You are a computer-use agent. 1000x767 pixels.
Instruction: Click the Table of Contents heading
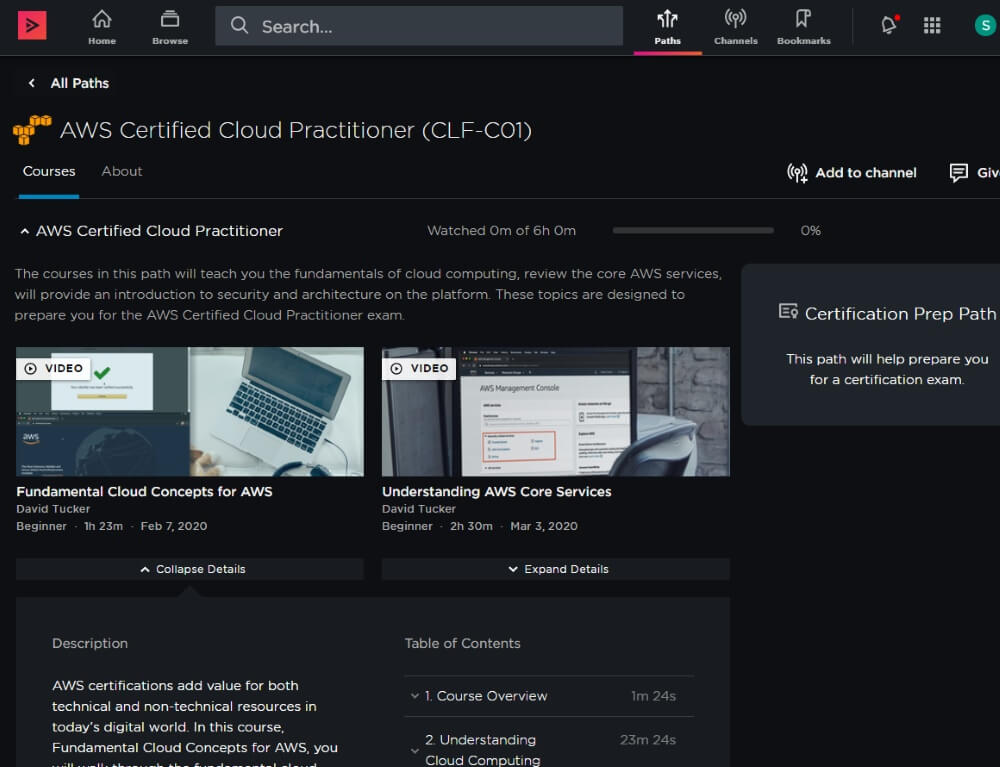point(462,643)
